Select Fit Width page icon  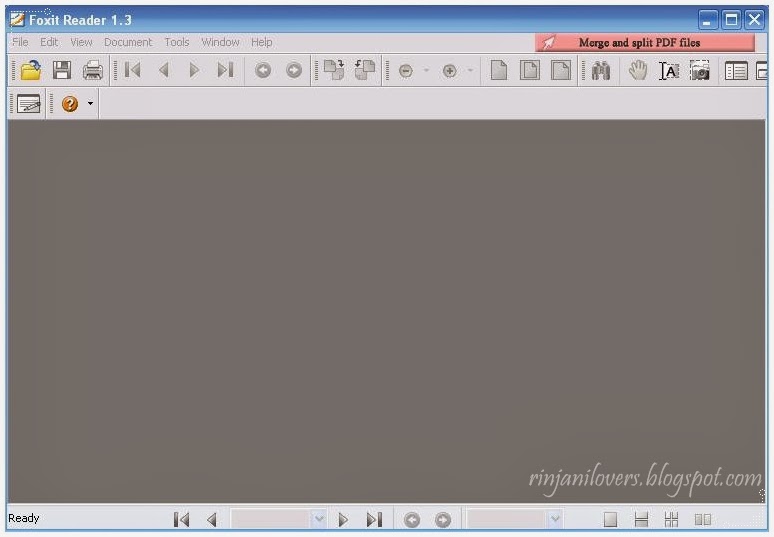(561, 70)
